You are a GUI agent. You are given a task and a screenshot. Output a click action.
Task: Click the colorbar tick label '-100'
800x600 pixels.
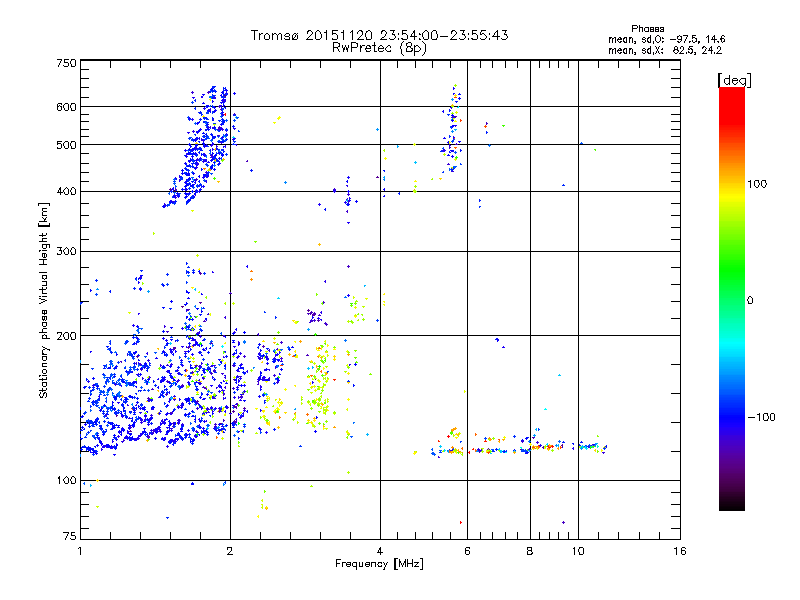coord(761,417)
